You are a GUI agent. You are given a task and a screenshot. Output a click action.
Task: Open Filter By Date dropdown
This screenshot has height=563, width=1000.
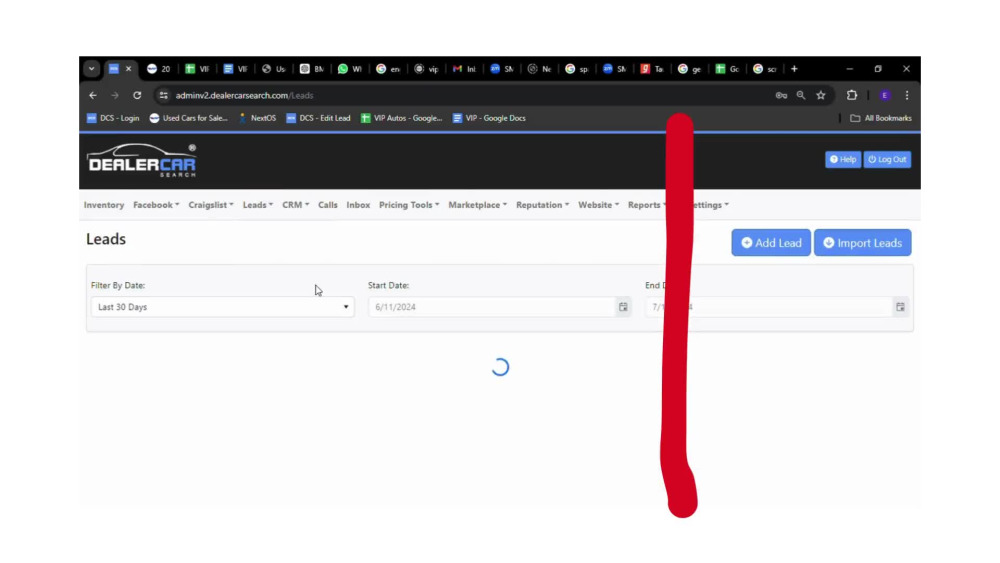point(222,307)
